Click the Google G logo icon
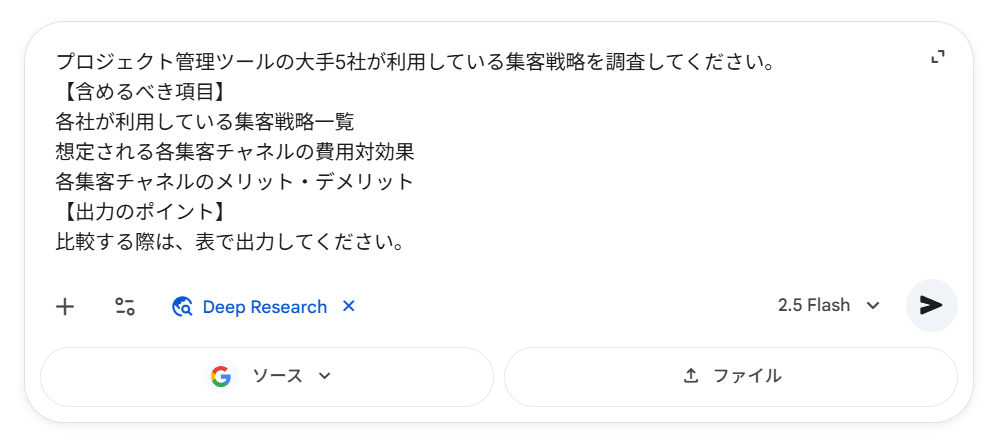This screenshot has width=998, height=444. (x=221, y=376)
